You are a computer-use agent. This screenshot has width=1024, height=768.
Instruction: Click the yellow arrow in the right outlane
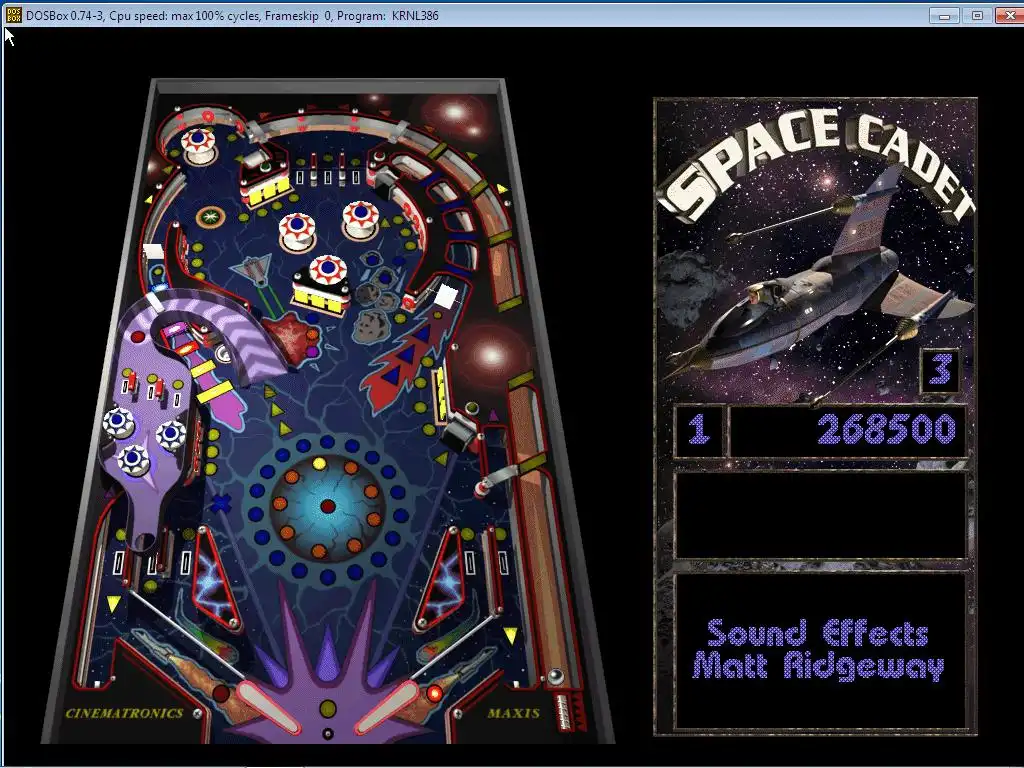(x=511, y=635)
